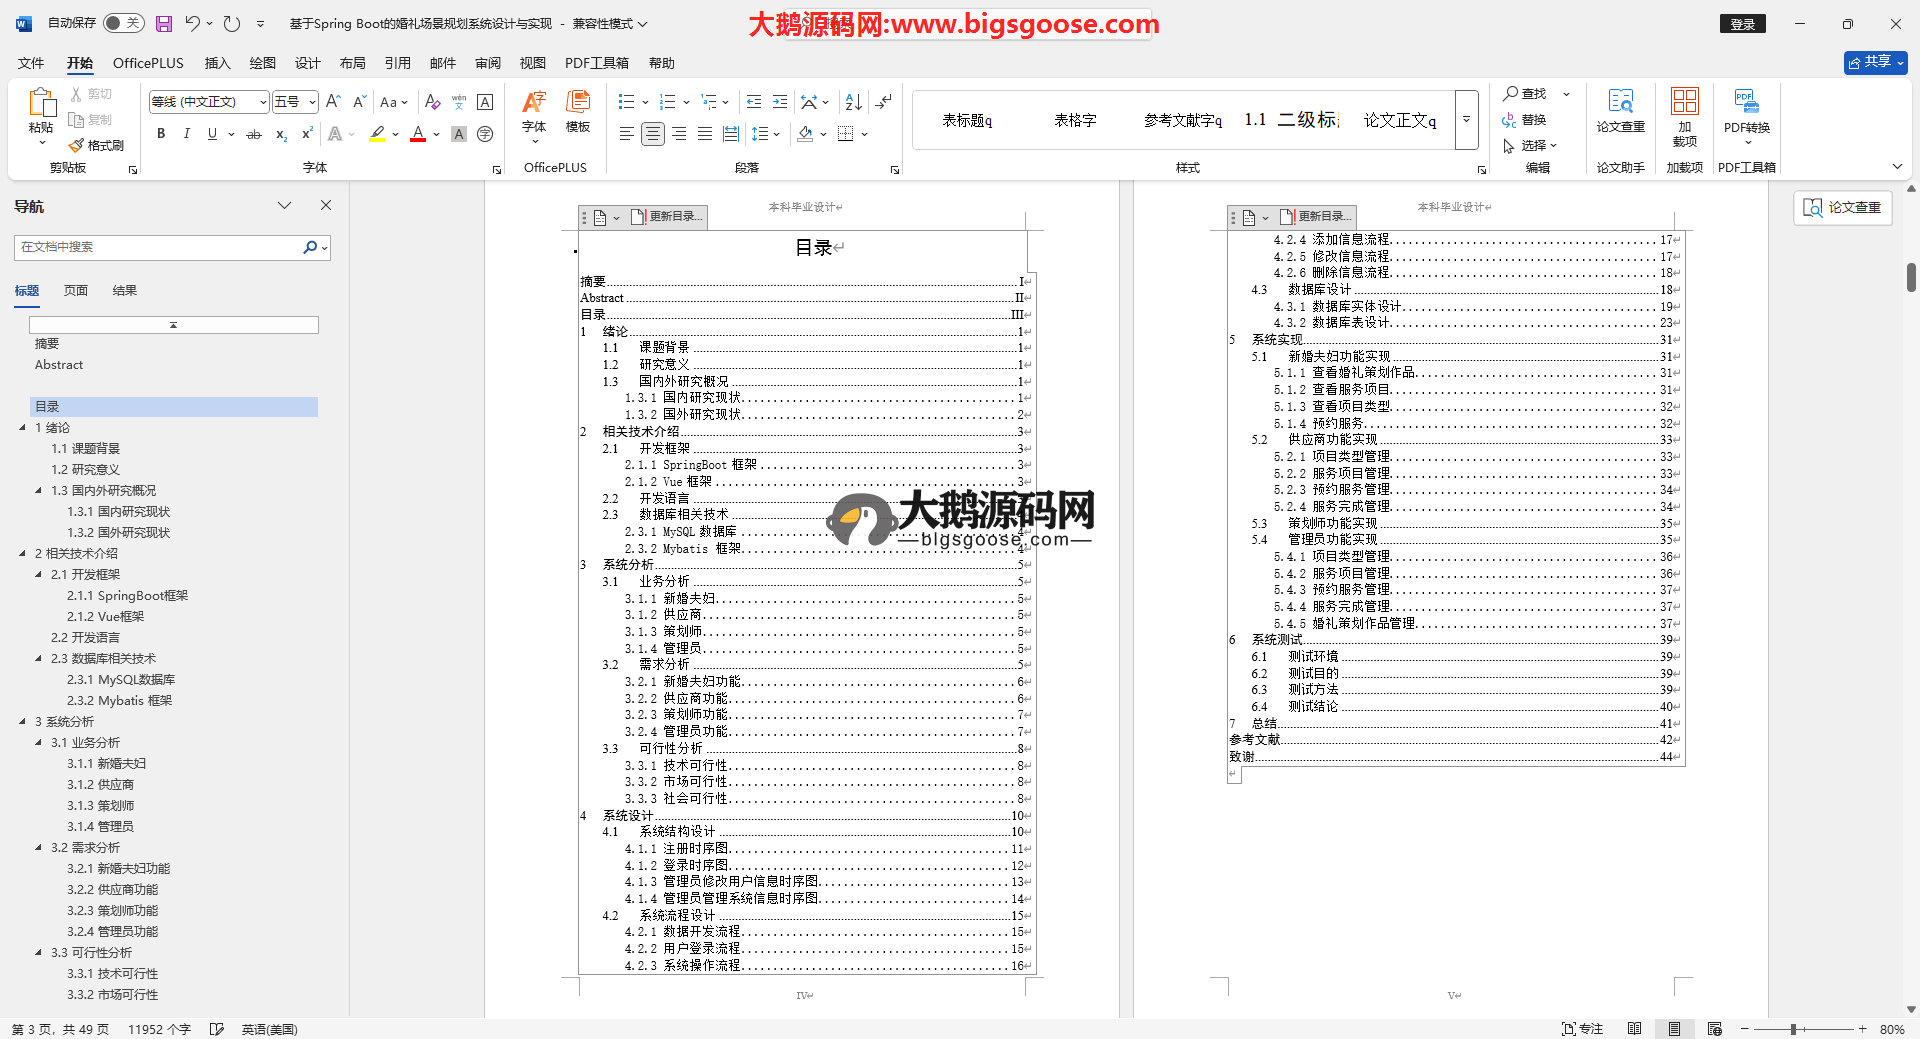The height and width of the screenshot is (1039, 1920).
Task: Apply strikethrough to selected text
Action: [x=254, y=134]
